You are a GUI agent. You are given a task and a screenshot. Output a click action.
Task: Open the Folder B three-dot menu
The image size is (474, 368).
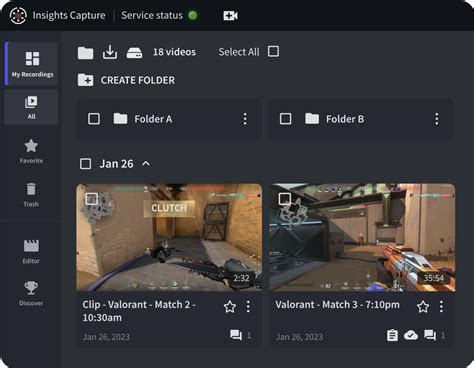click(437, 119)
